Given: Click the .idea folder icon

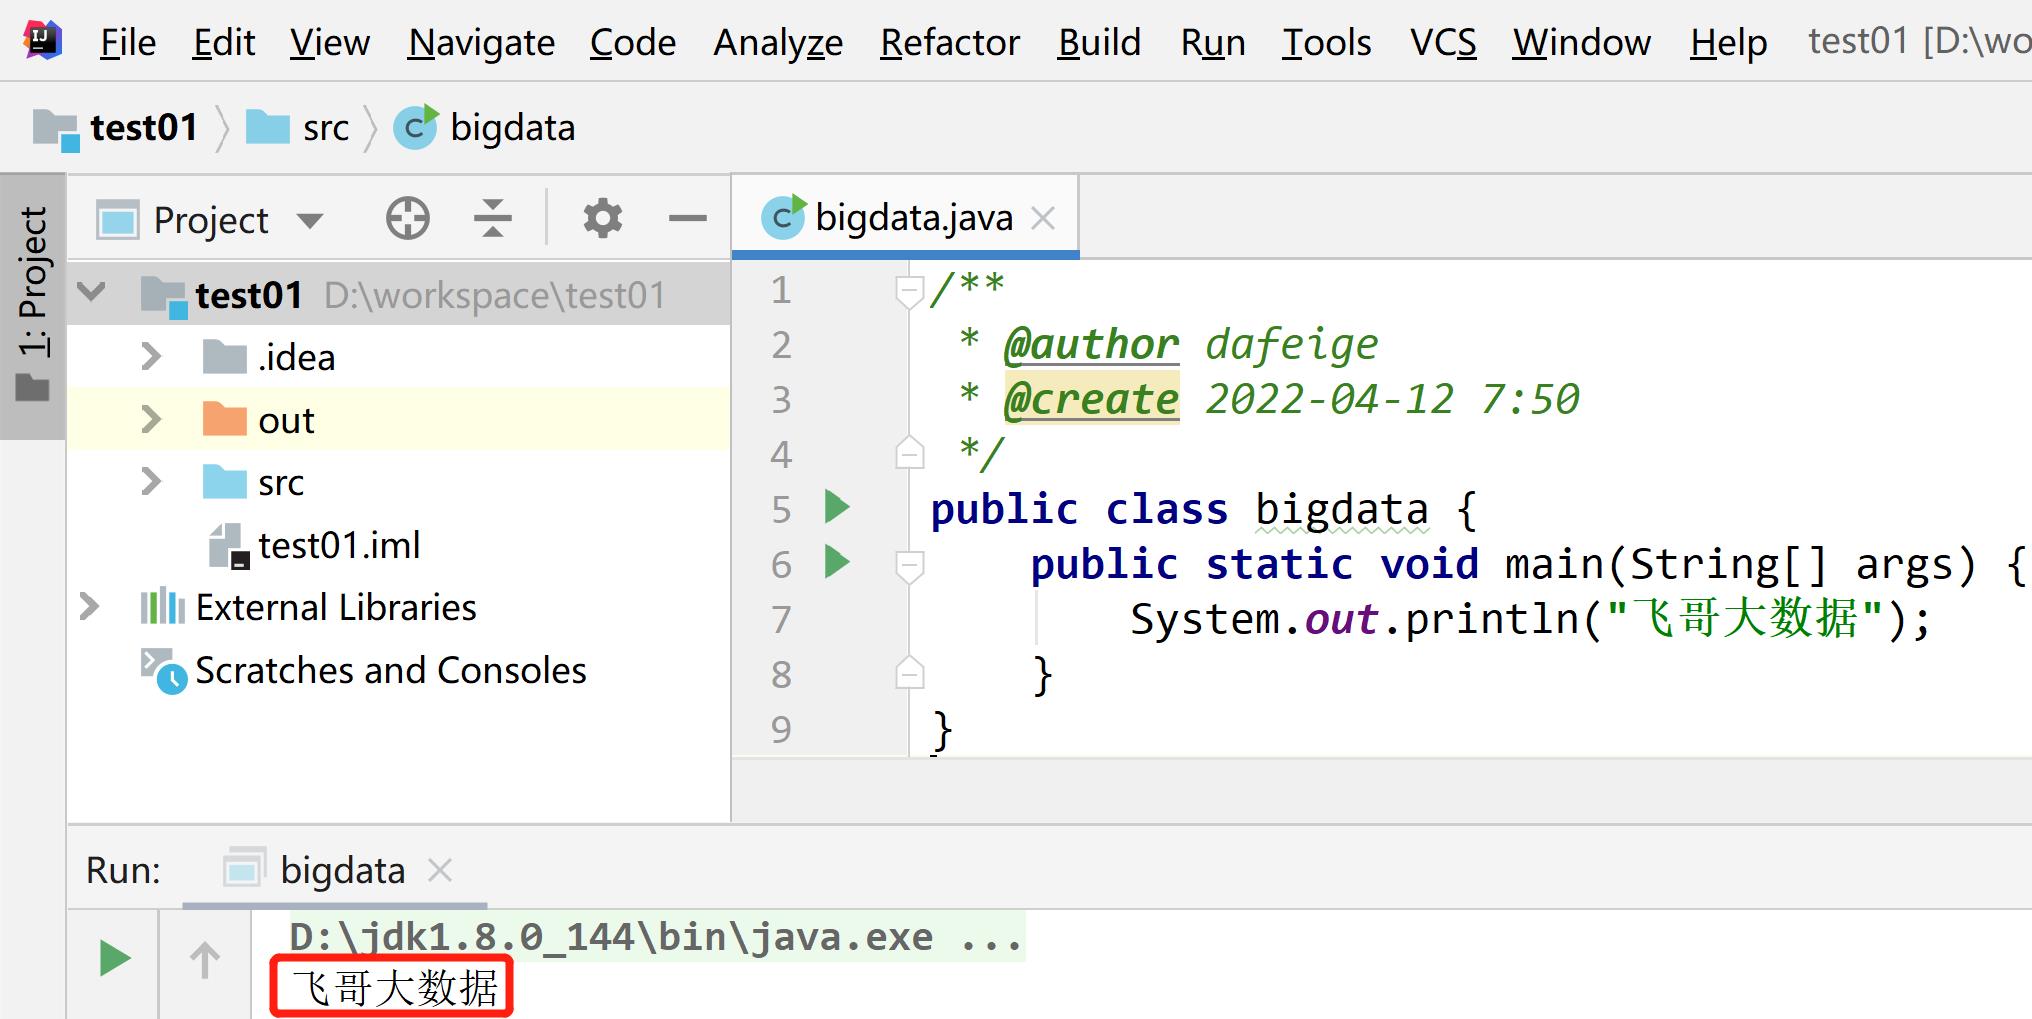Looking at the screenshot, I should (225, 356).
